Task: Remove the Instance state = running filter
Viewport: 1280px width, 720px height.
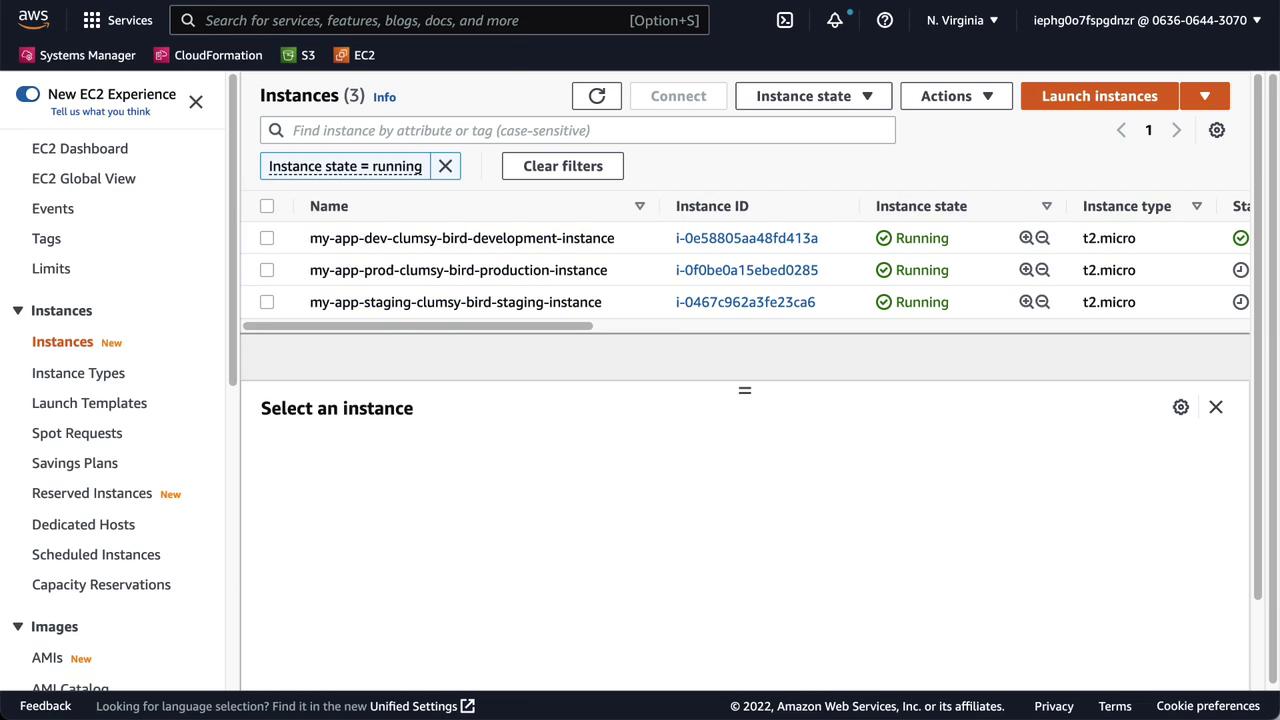Action: point(446,166)
